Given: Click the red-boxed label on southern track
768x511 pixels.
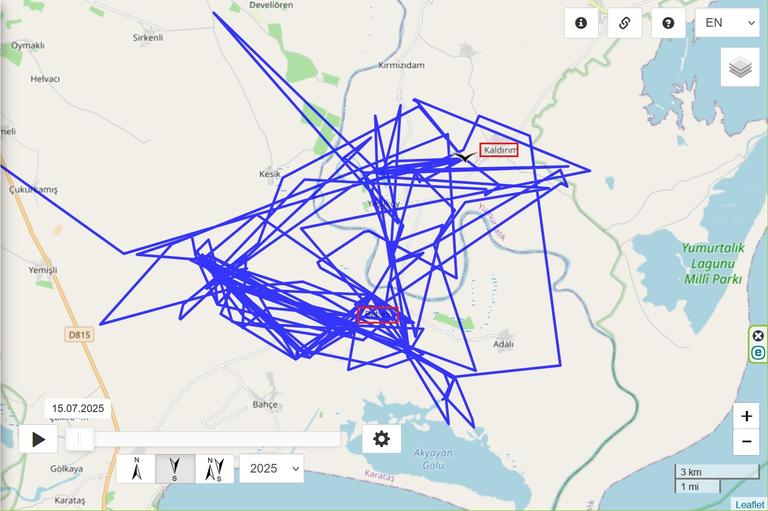Looking at the screenshot, I should coord(377,315).
